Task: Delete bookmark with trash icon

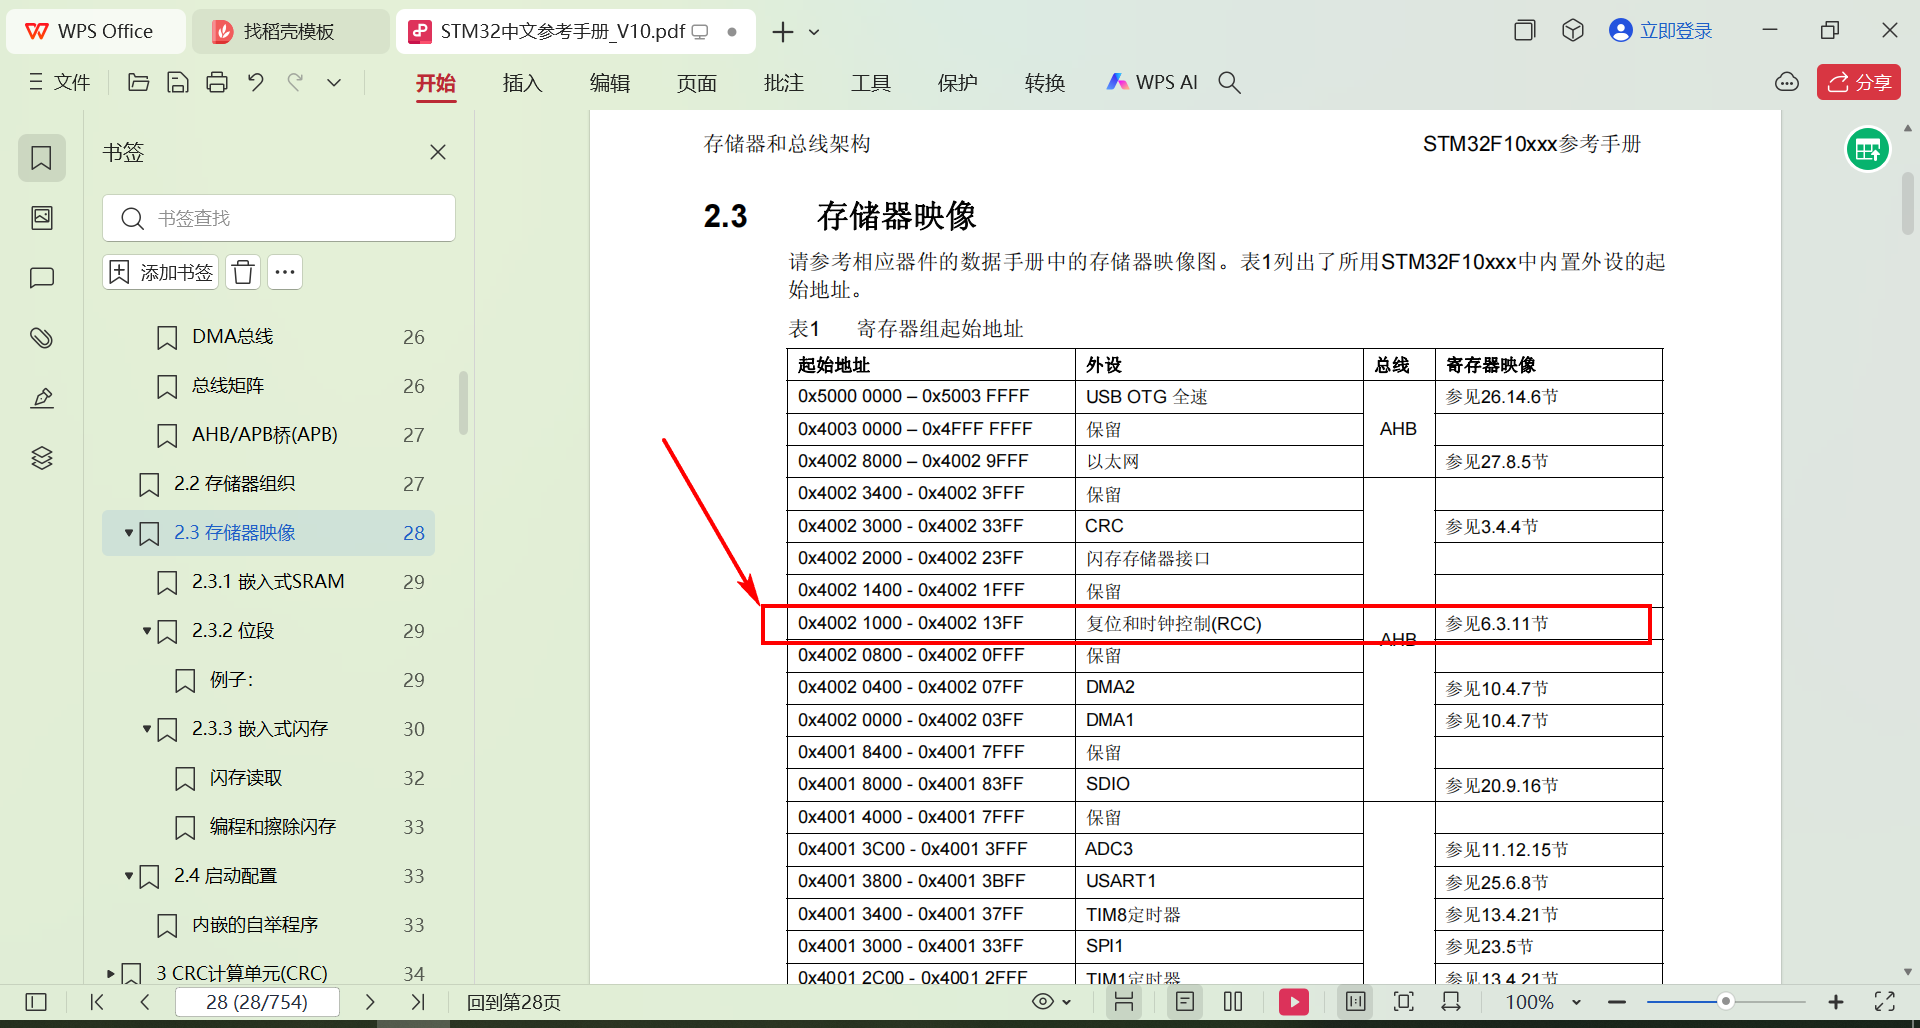Action: click(243, 272)
